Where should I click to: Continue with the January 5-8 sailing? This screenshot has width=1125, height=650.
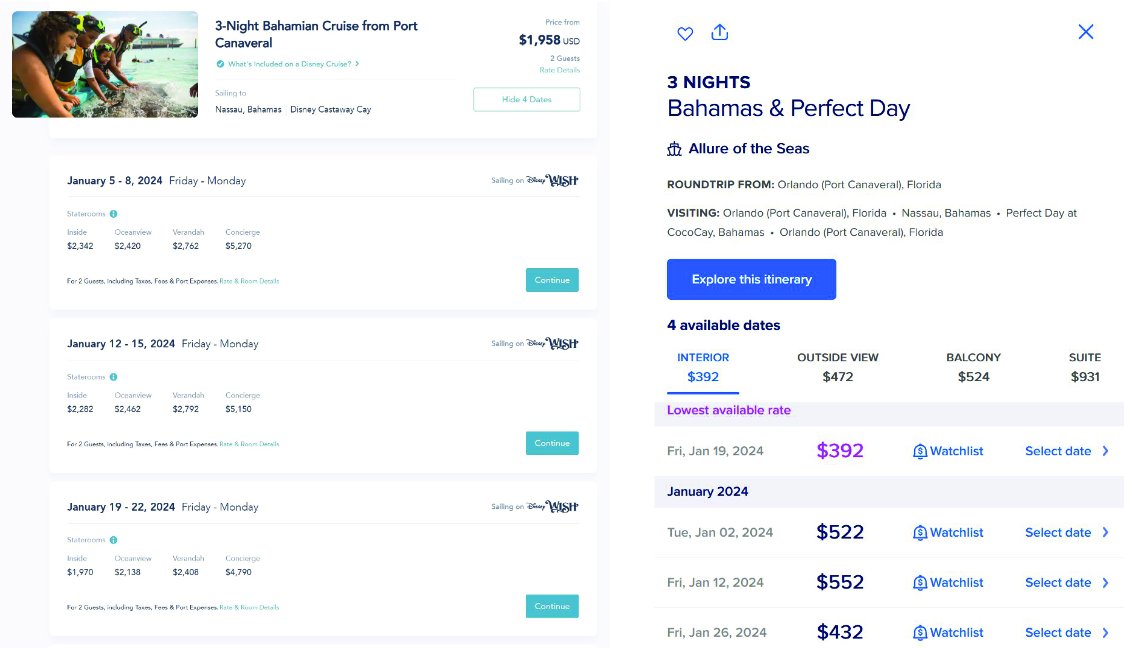coord(552,280)
